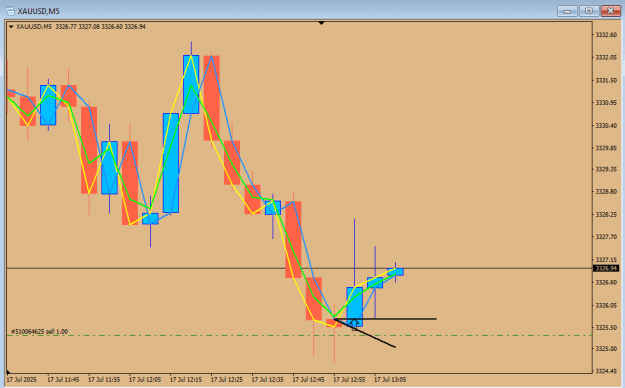625x388 pixels.
Task: Click the 3327.70 price scale label
Action: 606,237
